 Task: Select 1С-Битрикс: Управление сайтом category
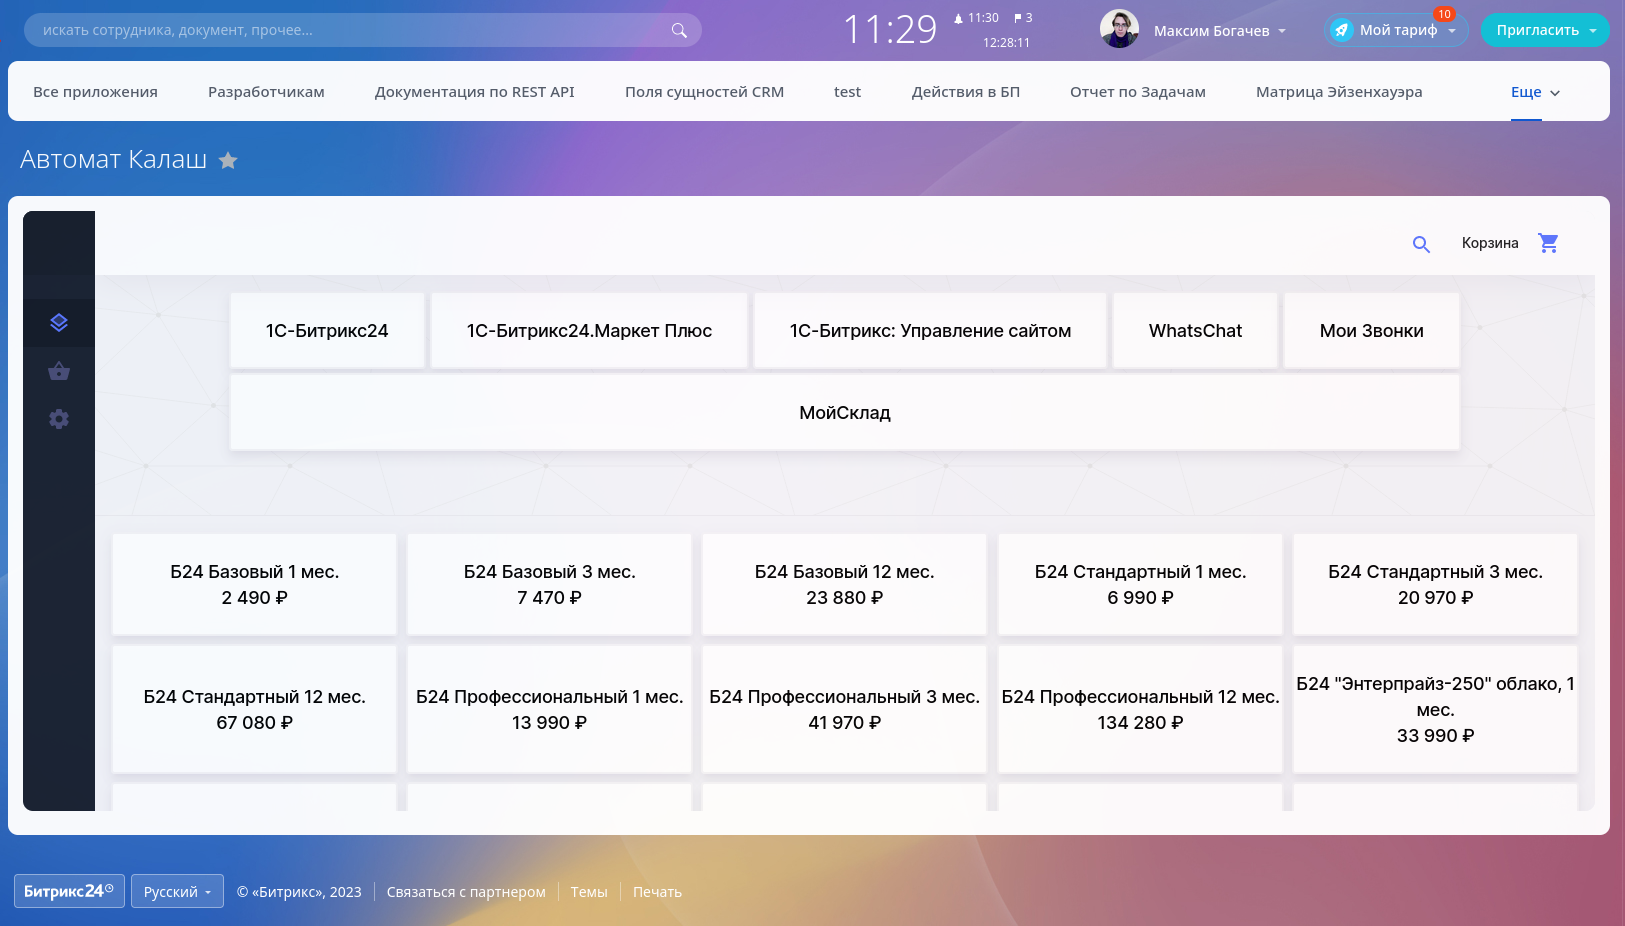pos(930,331)
